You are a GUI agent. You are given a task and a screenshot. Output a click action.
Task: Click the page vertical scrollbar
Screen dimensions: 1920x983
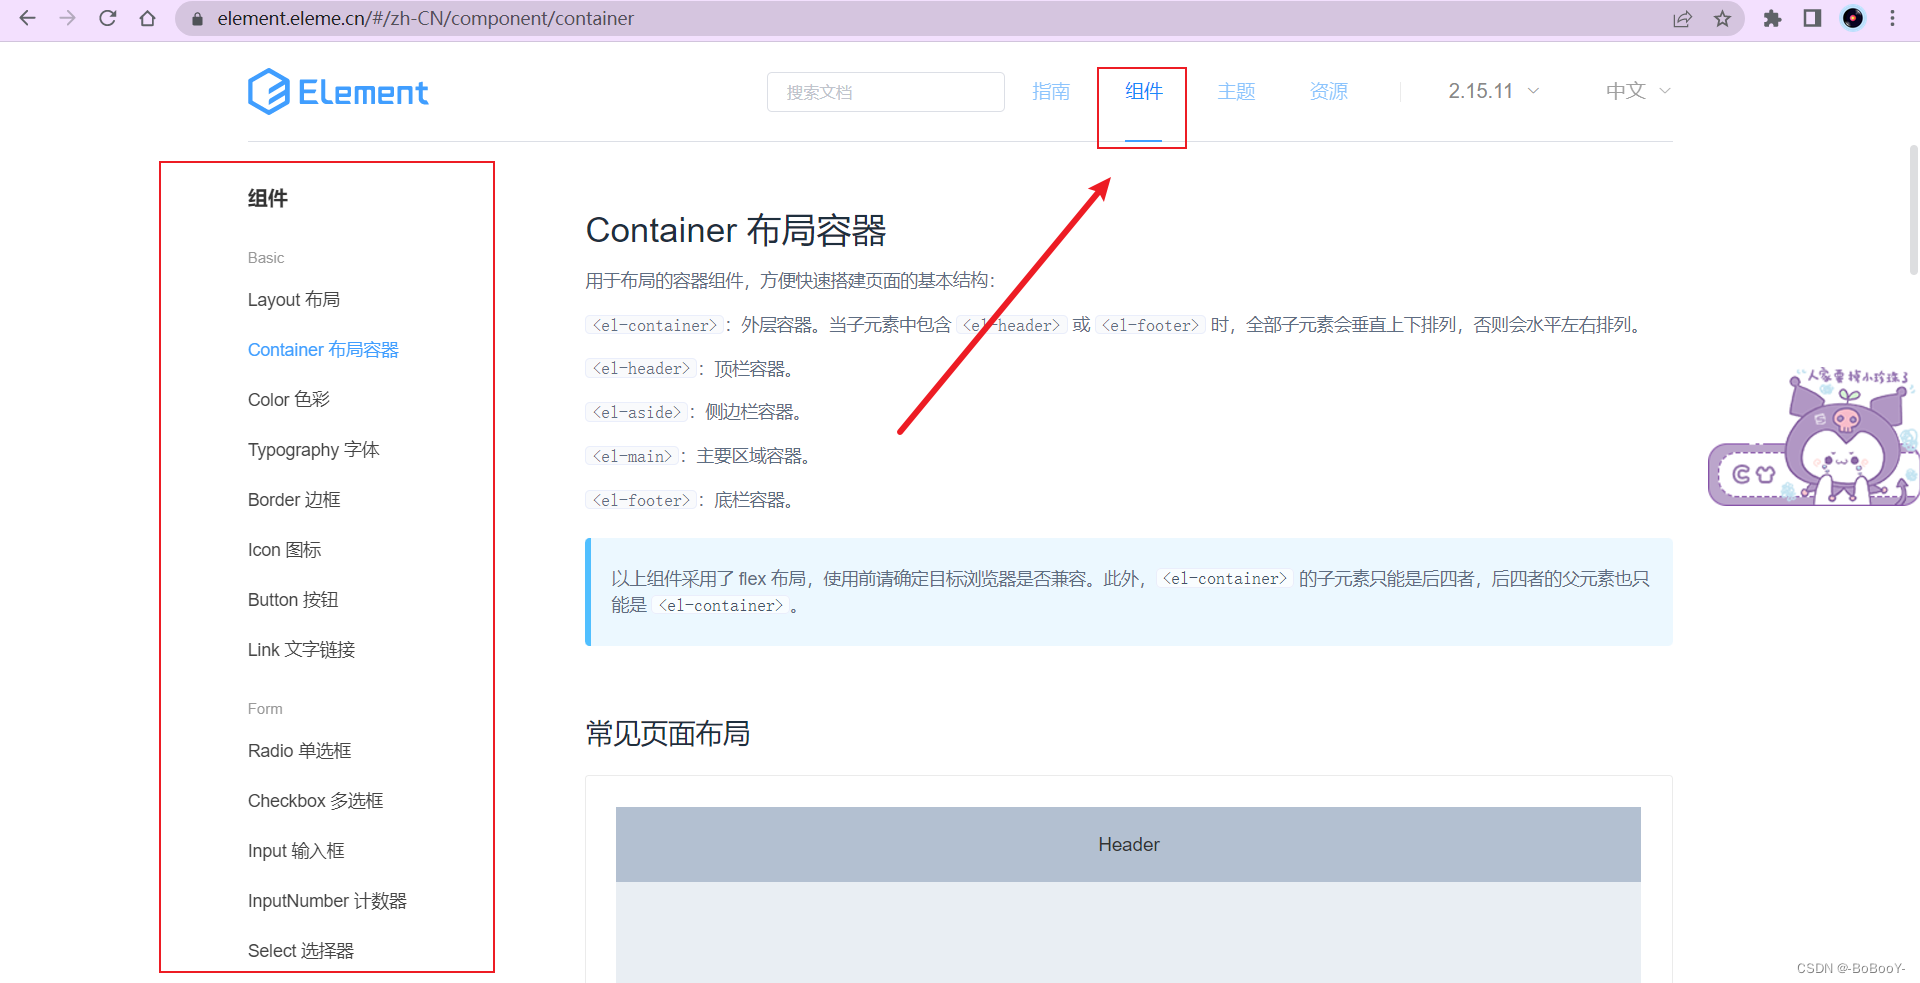(x=1913, y=210)
